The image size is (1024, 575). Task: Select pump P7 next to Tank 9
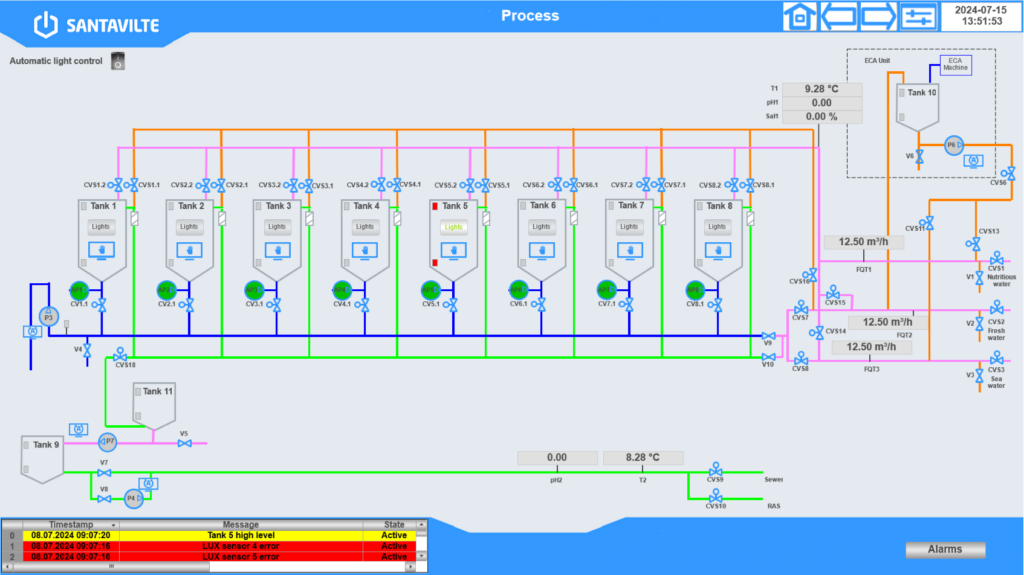pos(108,442)
